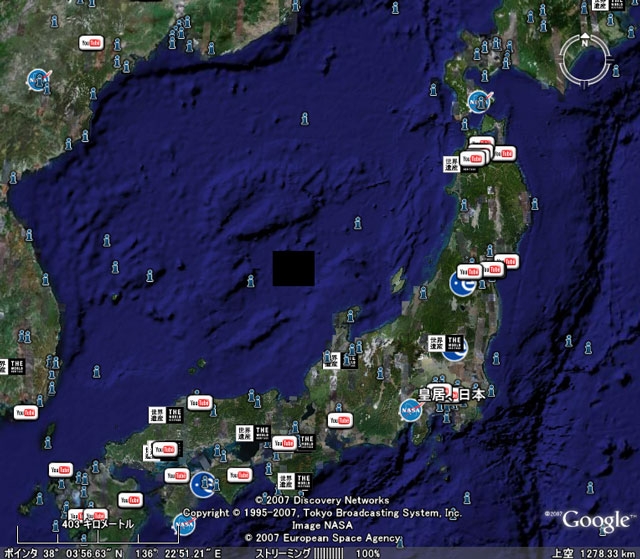This screenshot has width=640, height=559.
Task: Select the World Heritage marker at the far-left edge
Action: [x=8, y=367]
